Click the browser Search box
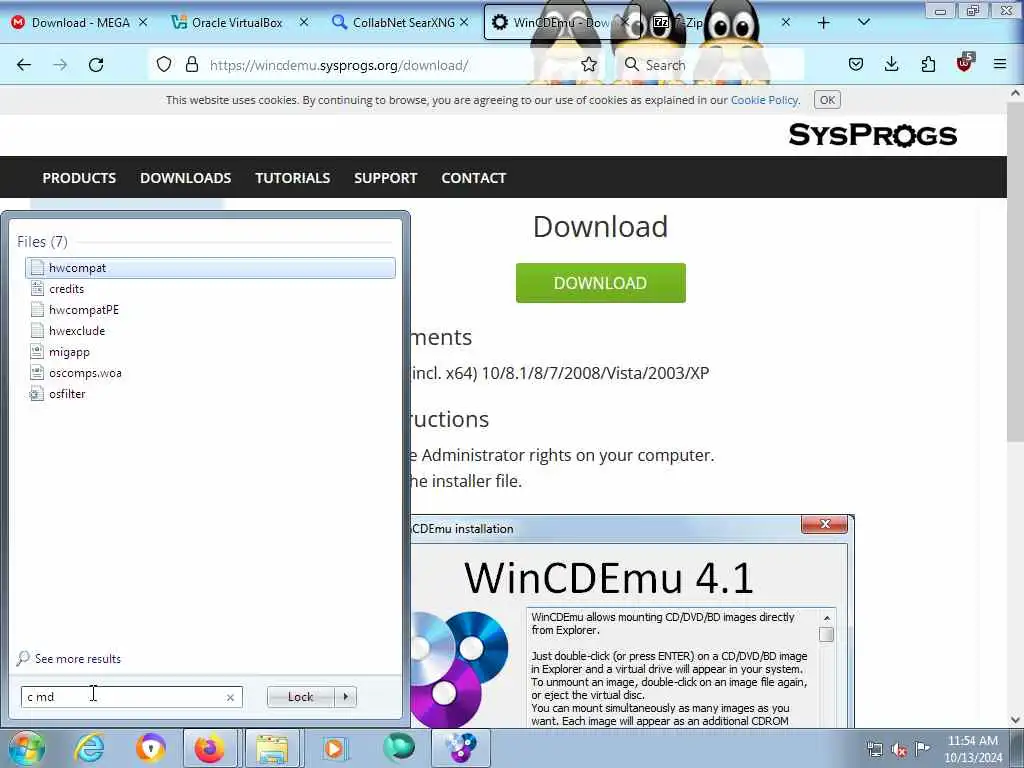Screen dimensions: 1024x768 point(712,65)
